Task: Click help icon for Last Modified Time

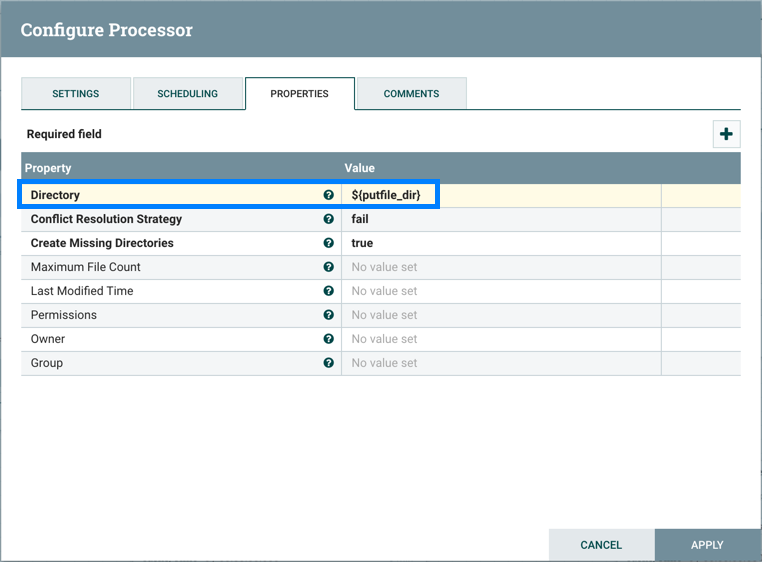Action: pyautogui.click(x=328, y=291)
